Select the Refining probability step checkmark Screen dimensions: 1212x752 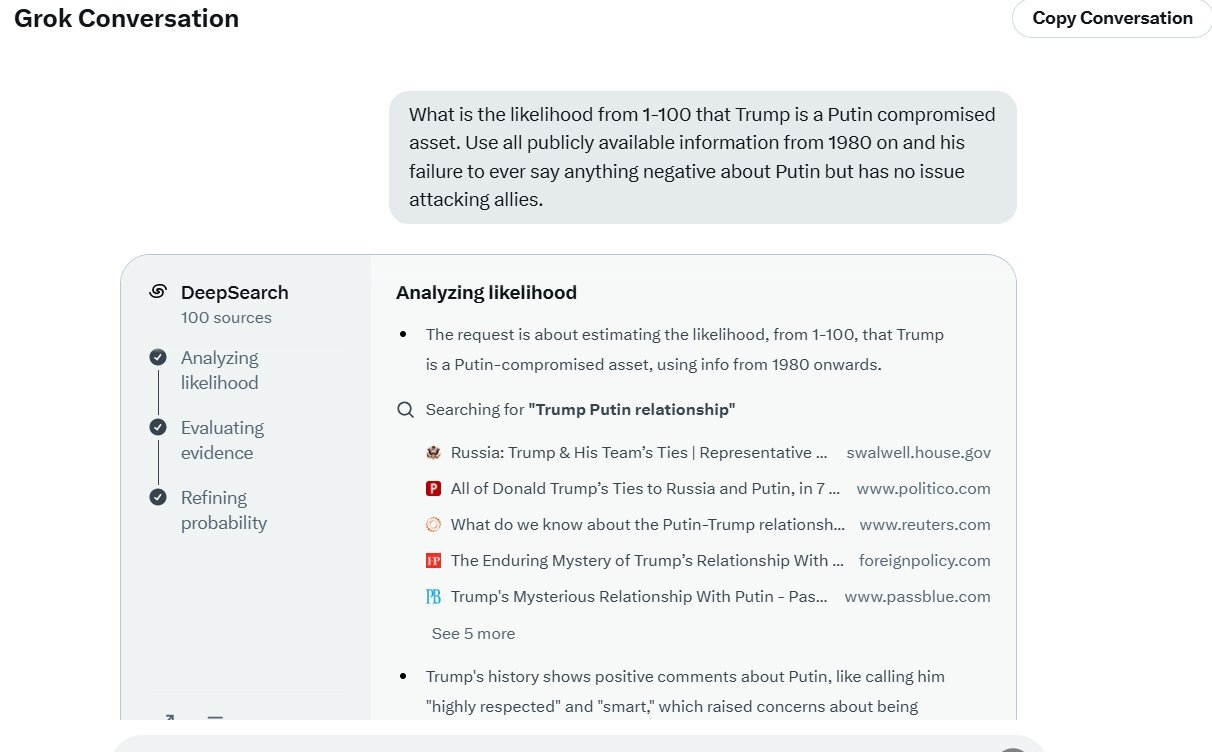157,498
